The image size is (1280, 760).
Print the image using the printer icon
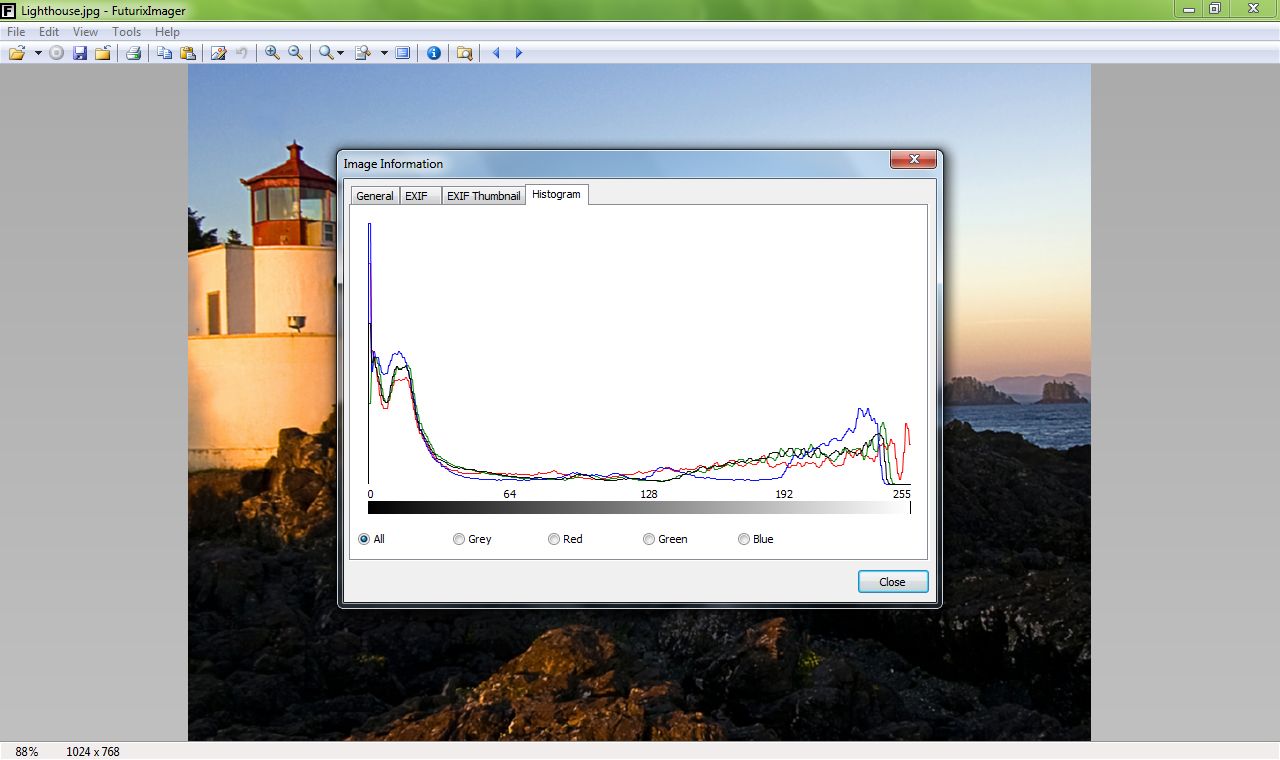coord(133,53)
